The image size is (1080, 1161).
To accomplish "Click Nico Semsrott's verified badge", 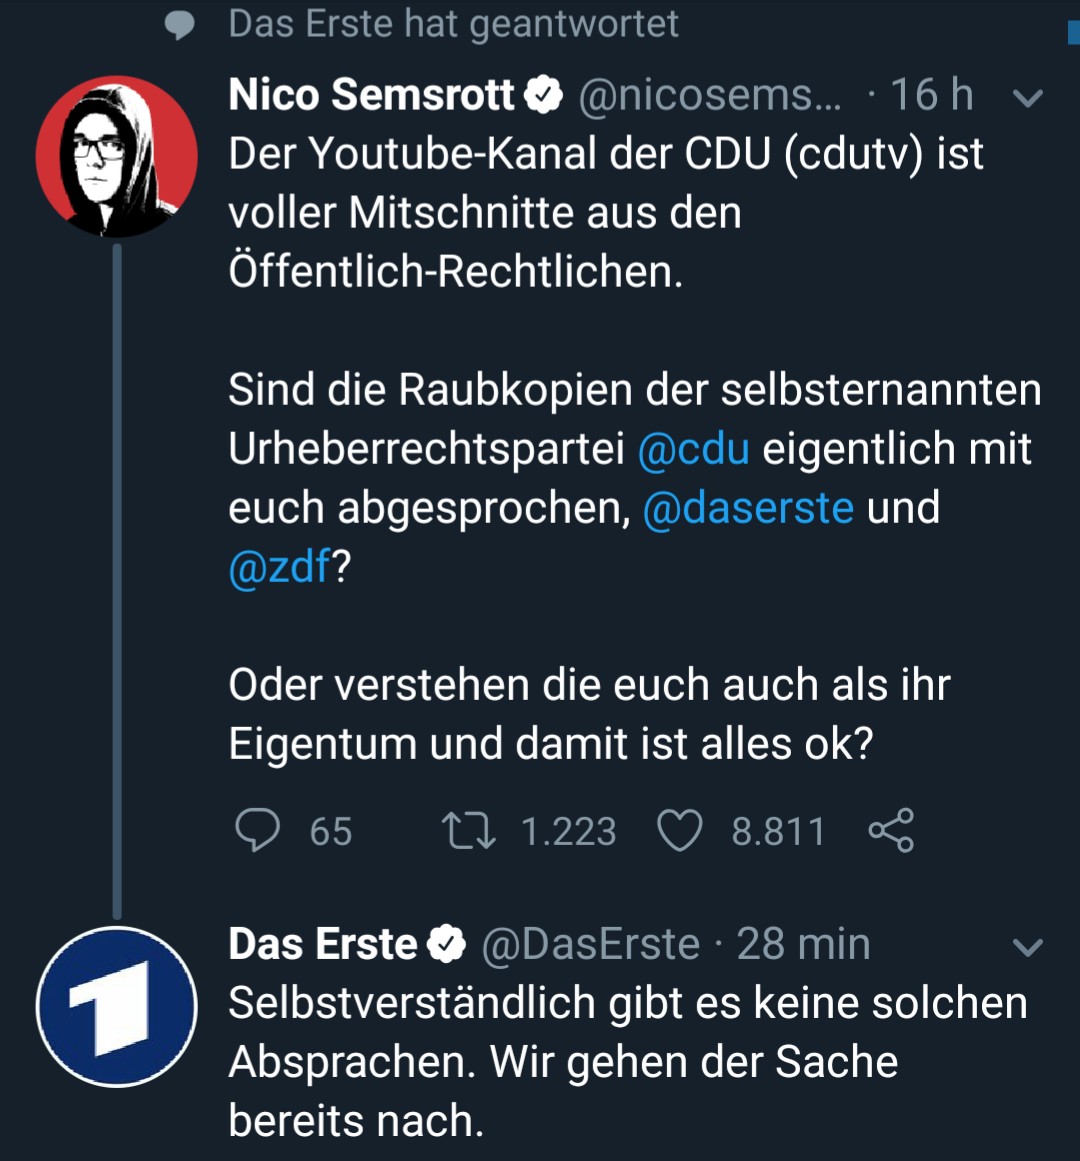I will (544, 95).
